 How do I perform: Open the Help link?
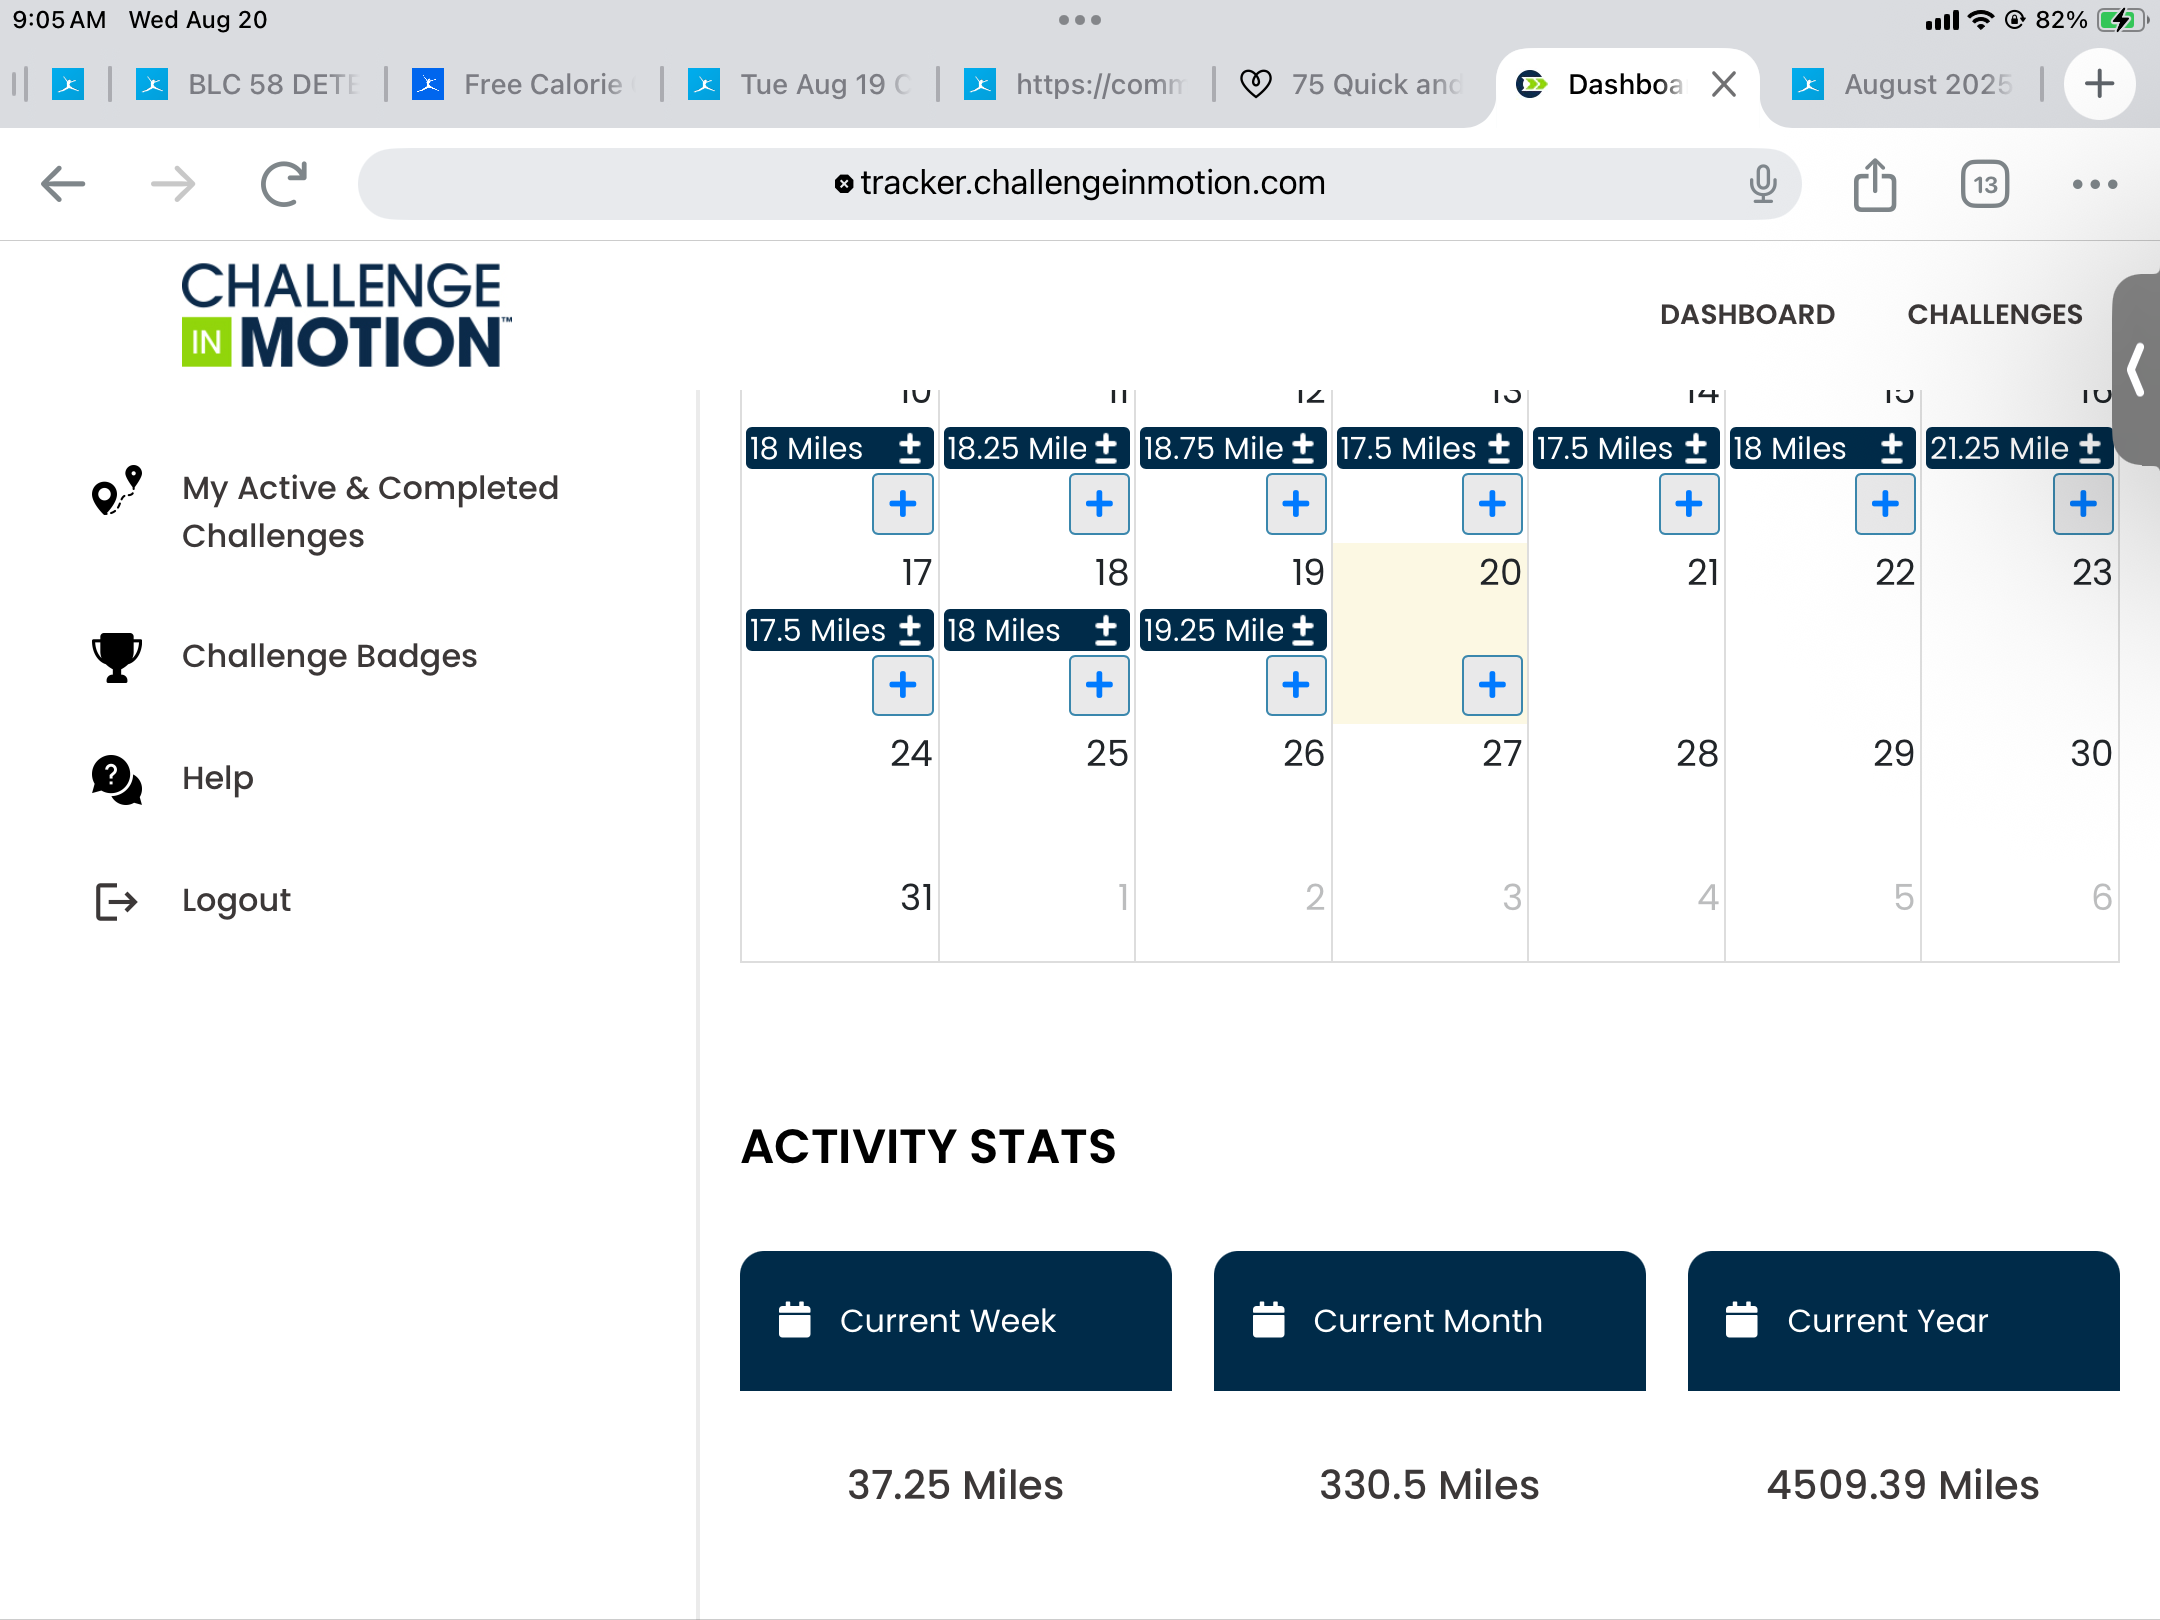(x=218, y=778)
